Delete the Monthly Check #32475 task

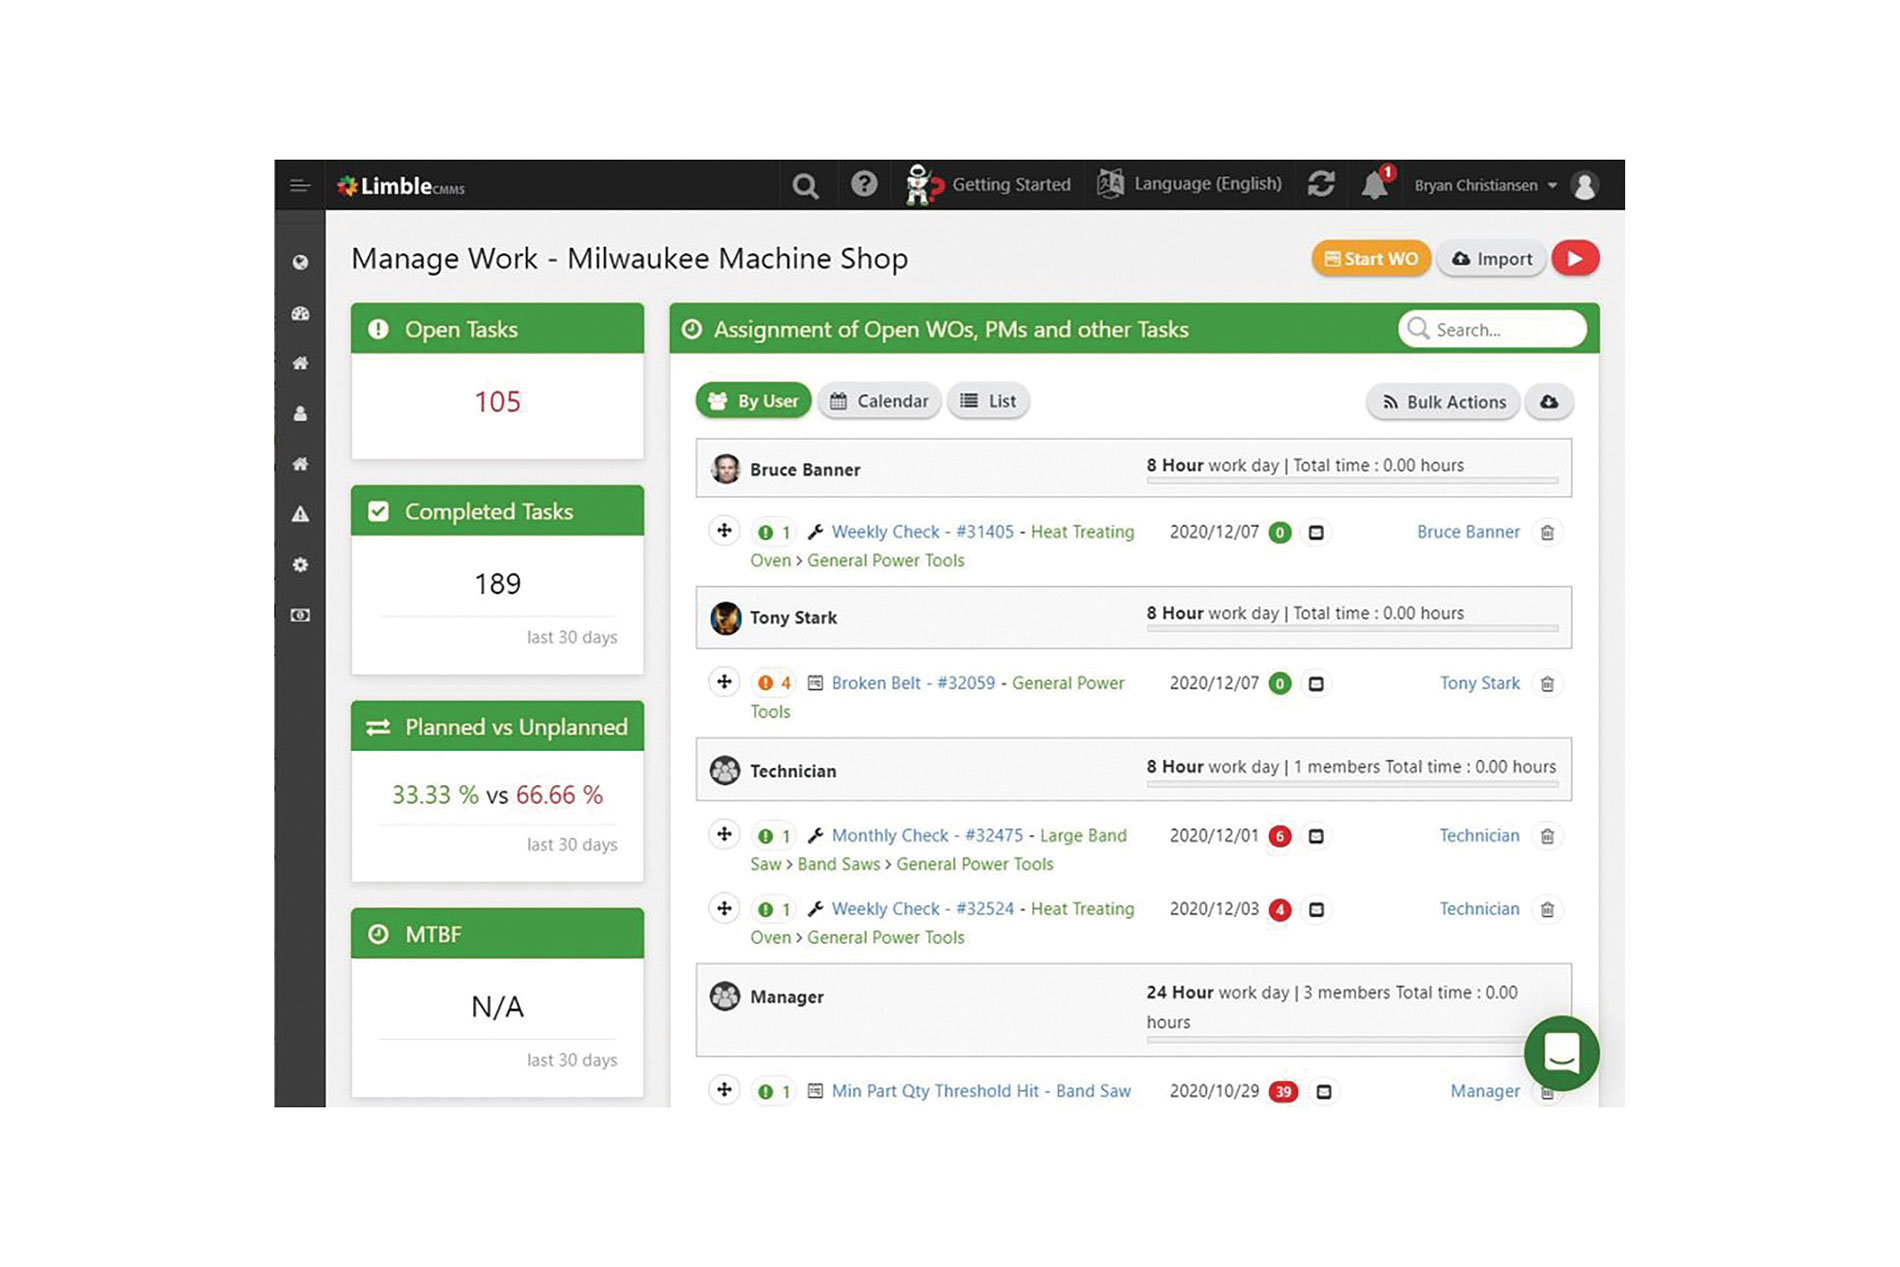[x=1547, y=836]
